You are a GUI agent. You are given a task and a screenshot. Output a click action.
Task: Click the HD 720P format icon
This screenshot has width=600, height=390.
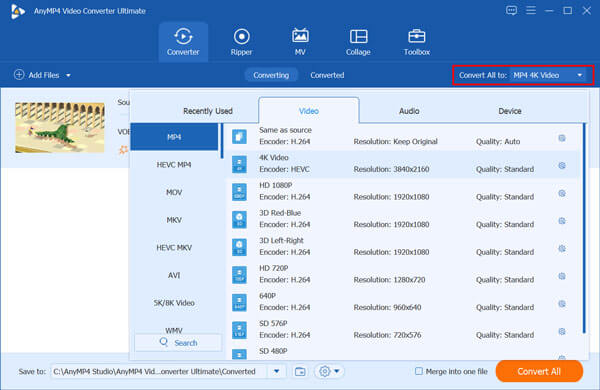coord(239,275)
